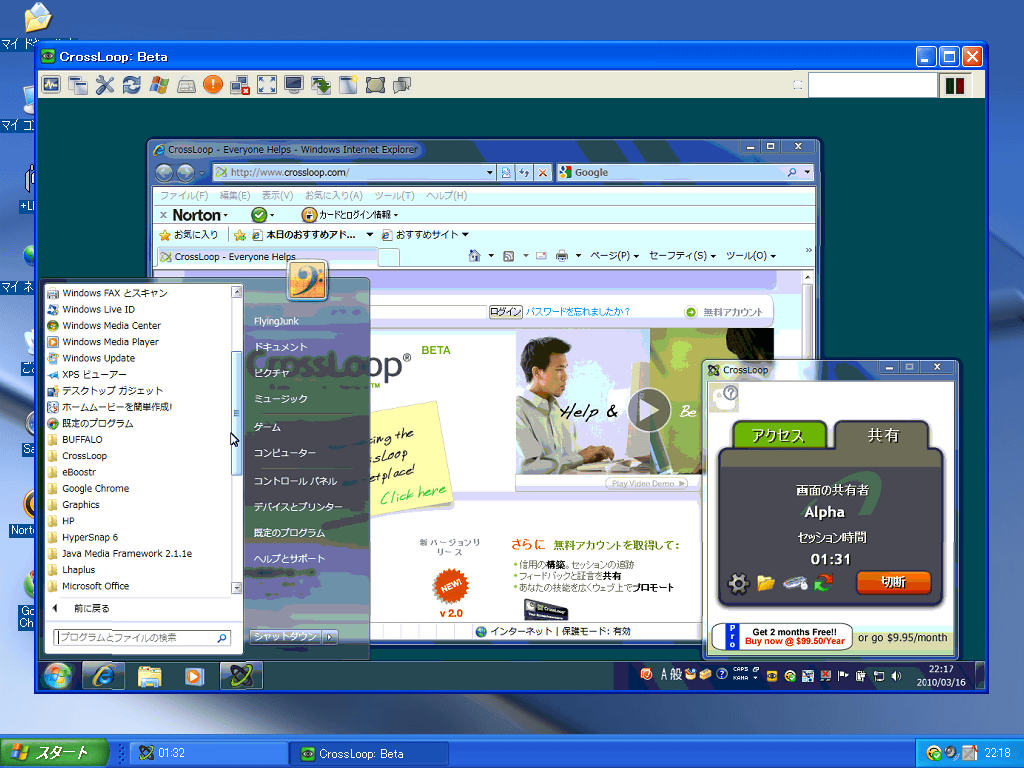Open the 編集(E) menu in Internet Explorer

(235, 195)
